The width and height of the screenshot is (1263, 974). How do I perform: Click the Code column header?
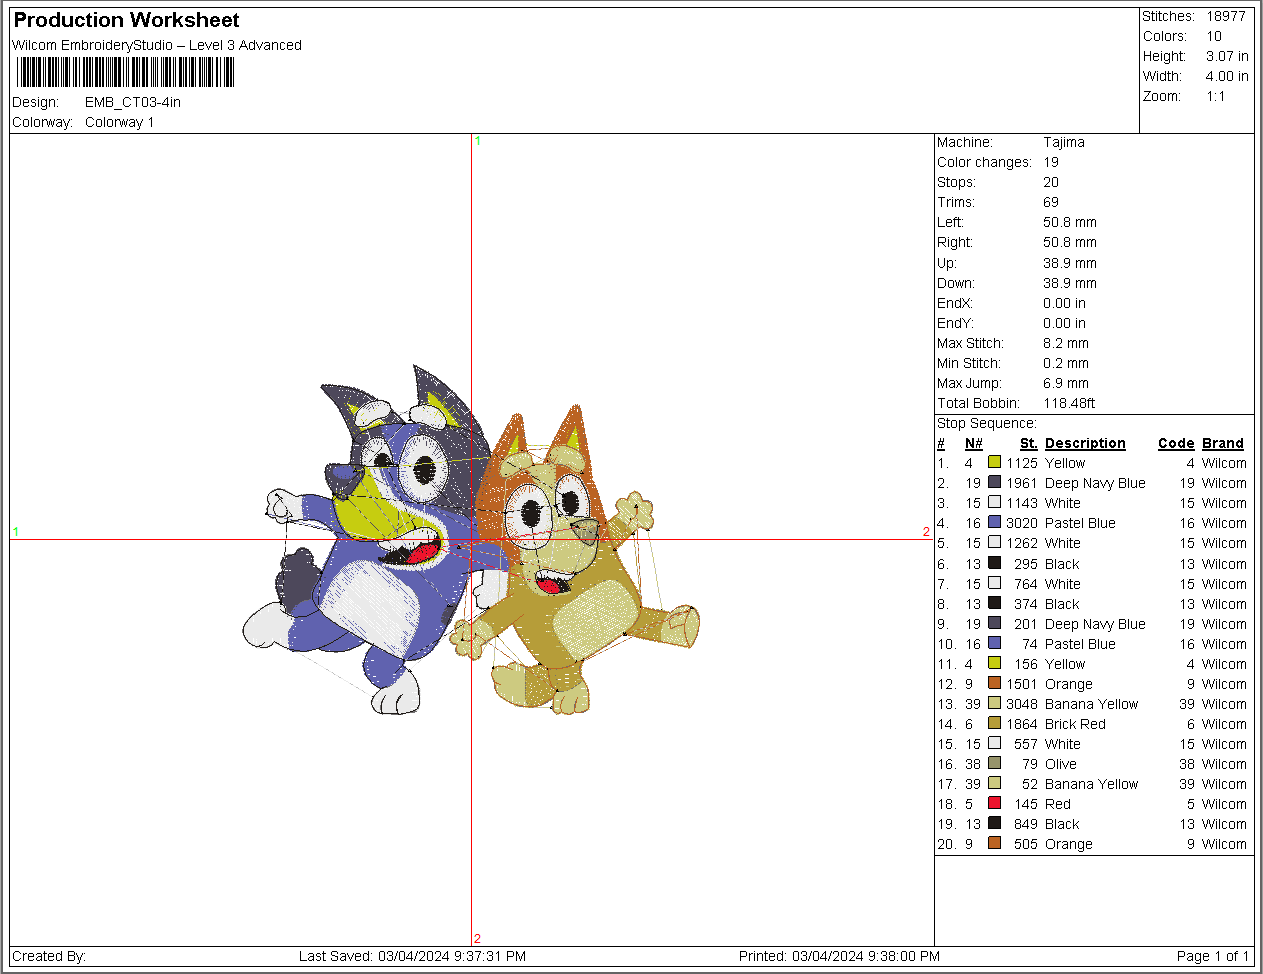pyautogui.click(x=1176, y=443)
